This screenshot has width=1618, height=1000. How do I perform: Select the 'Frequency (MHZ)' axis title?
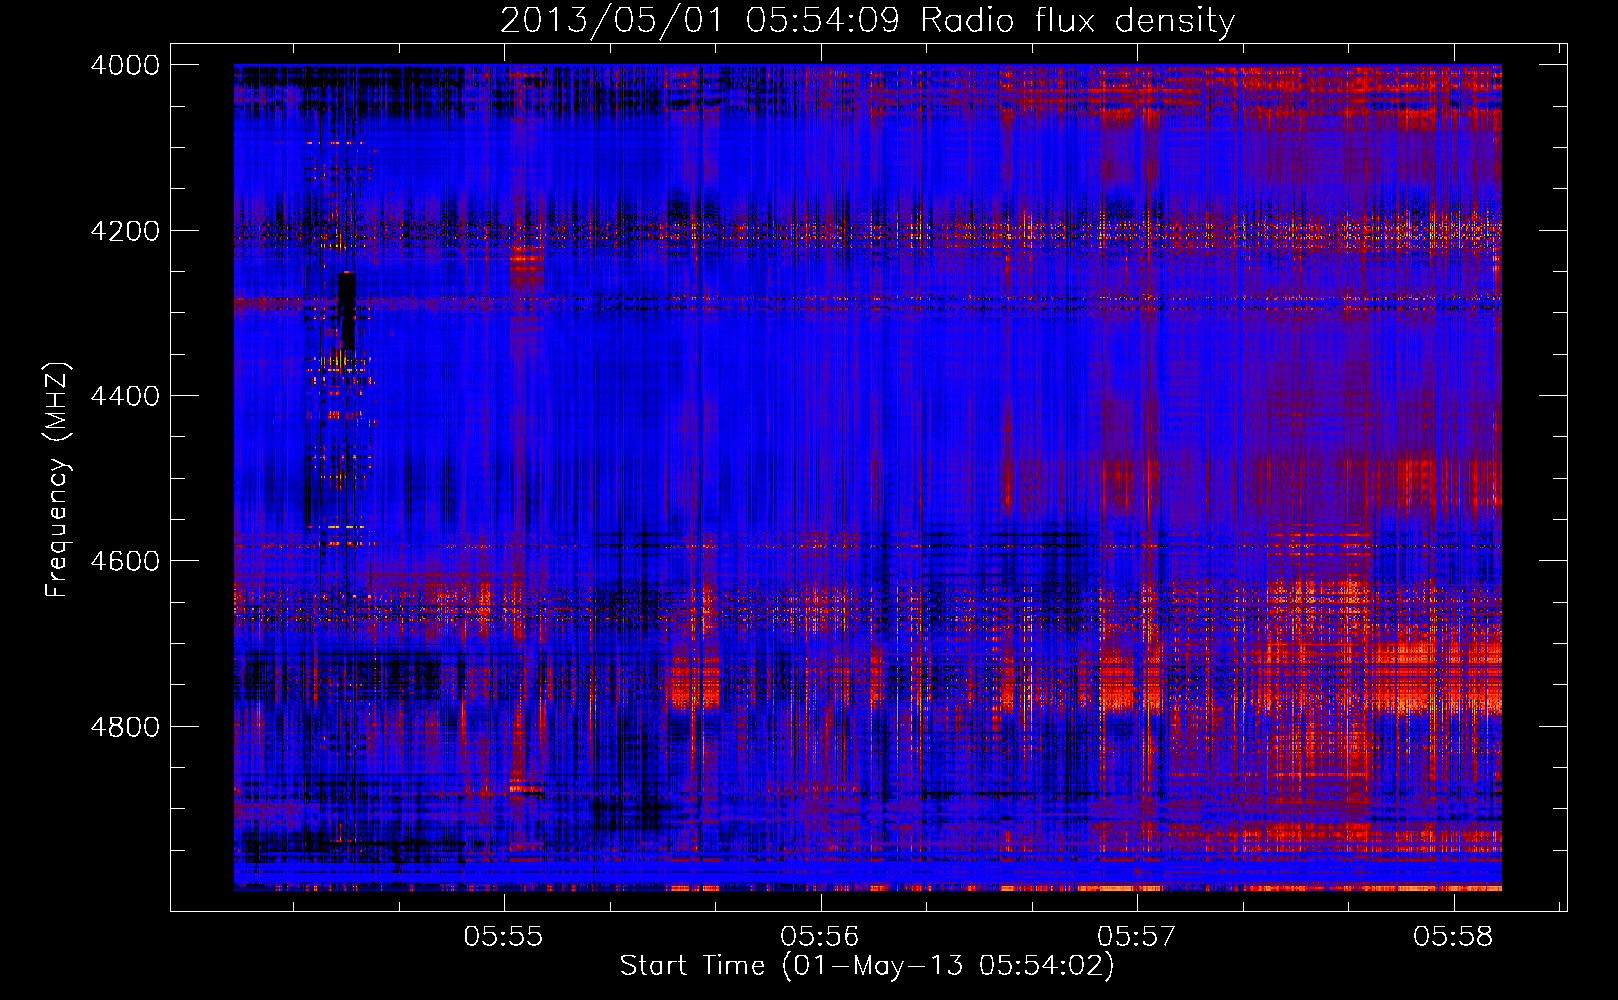(x=58, y=480)
